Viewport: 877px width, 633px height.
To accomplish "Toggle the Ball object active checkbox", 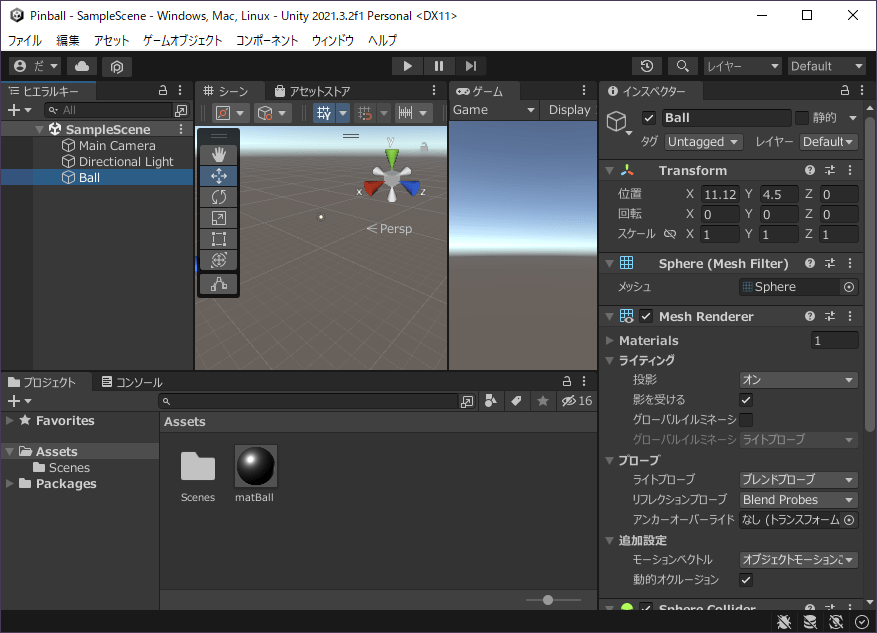I will click(649, 118).
